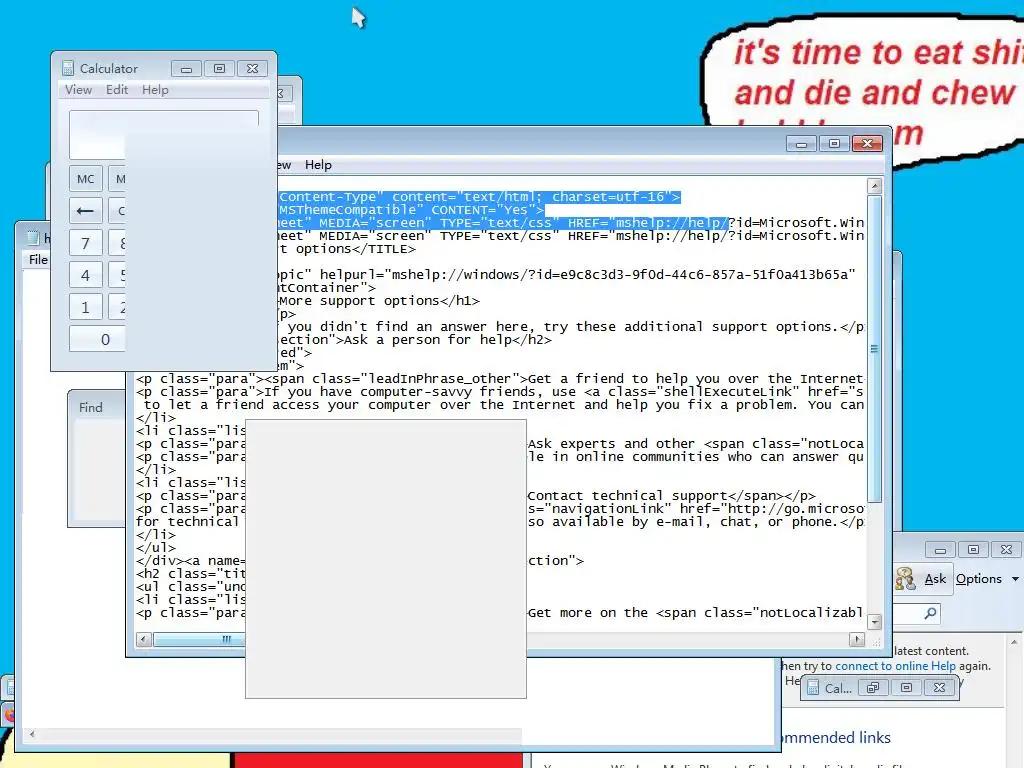Open Help menu in source Notepad window

(x=318, y=165)
